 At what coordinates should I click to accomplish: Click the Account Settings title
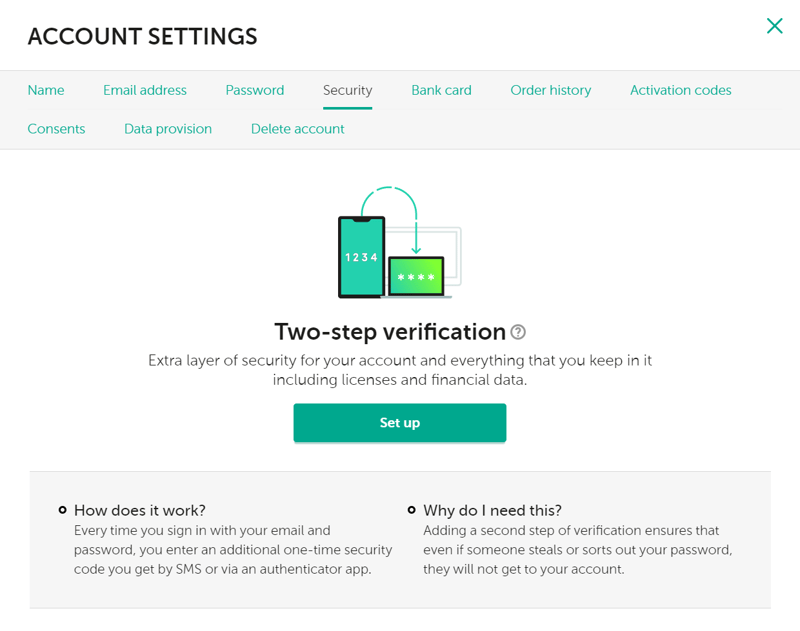pyautogui.click(x=142, y=37)
